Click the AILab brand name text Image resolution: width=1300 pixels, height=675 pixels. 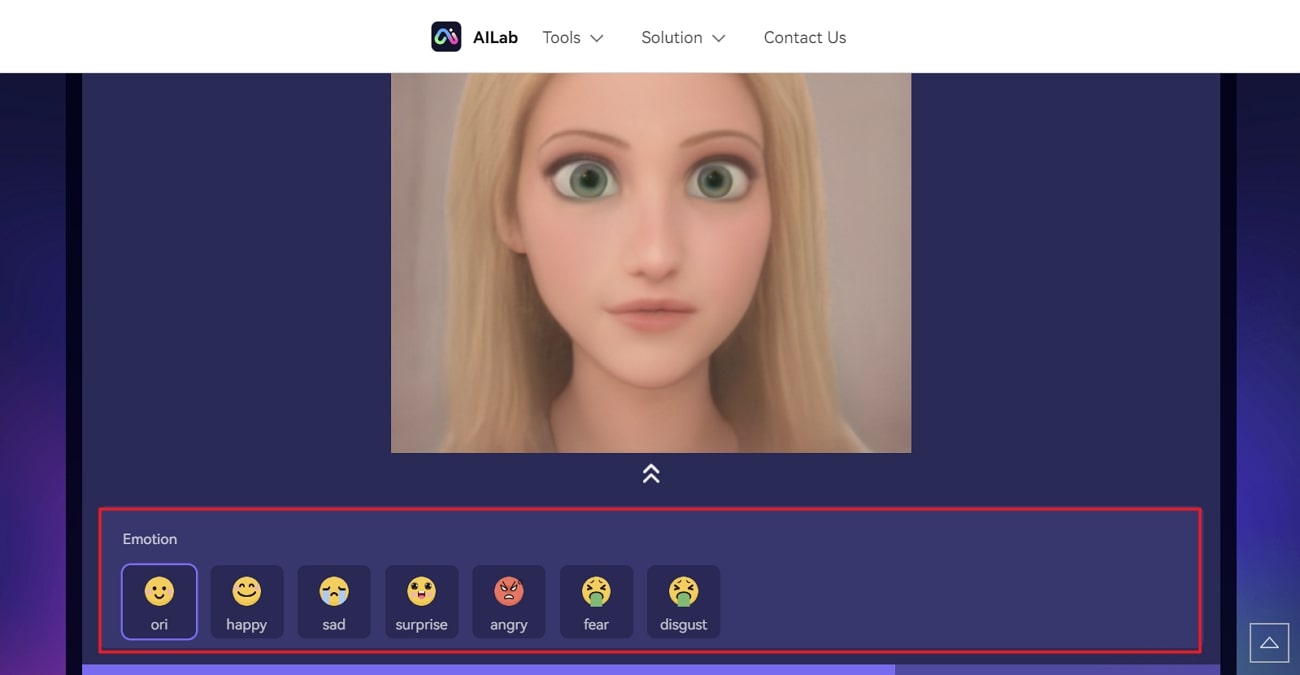pyautogui.click(x=495, y=38)
